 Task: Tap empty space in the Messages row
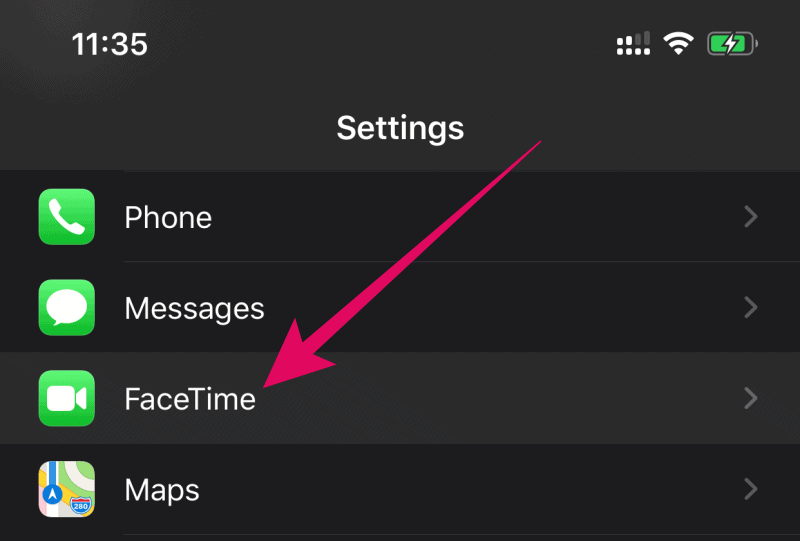(x=510, y=308)
